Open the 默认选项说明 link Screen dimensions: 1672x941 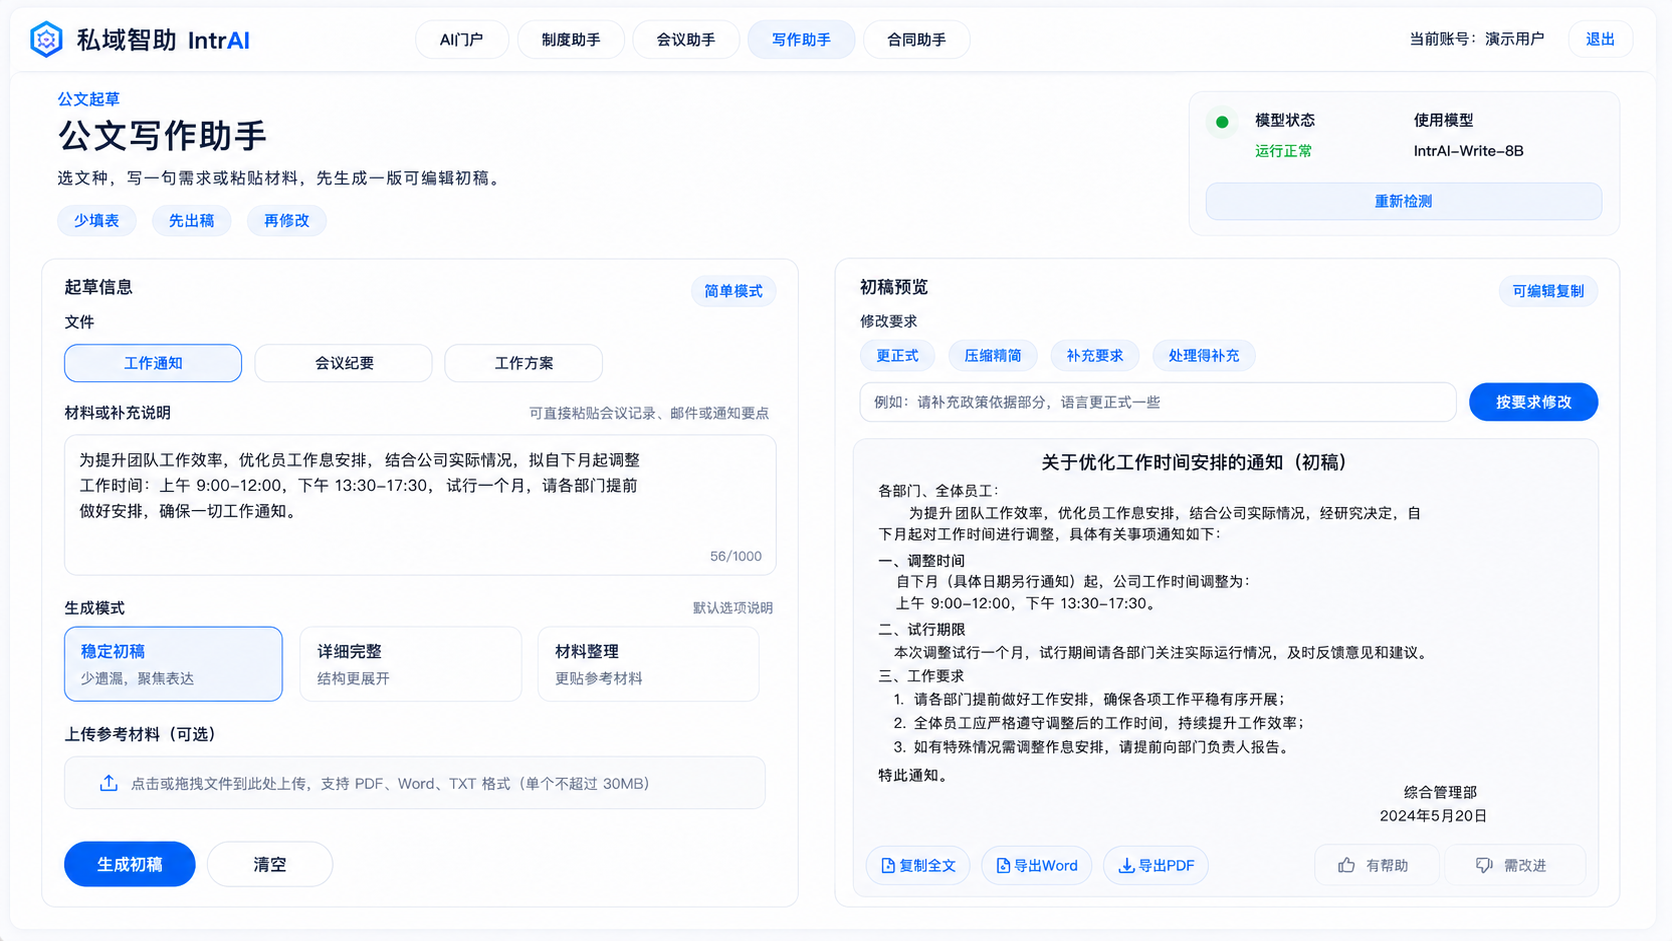pyautogui.click(x=732, y=608)
